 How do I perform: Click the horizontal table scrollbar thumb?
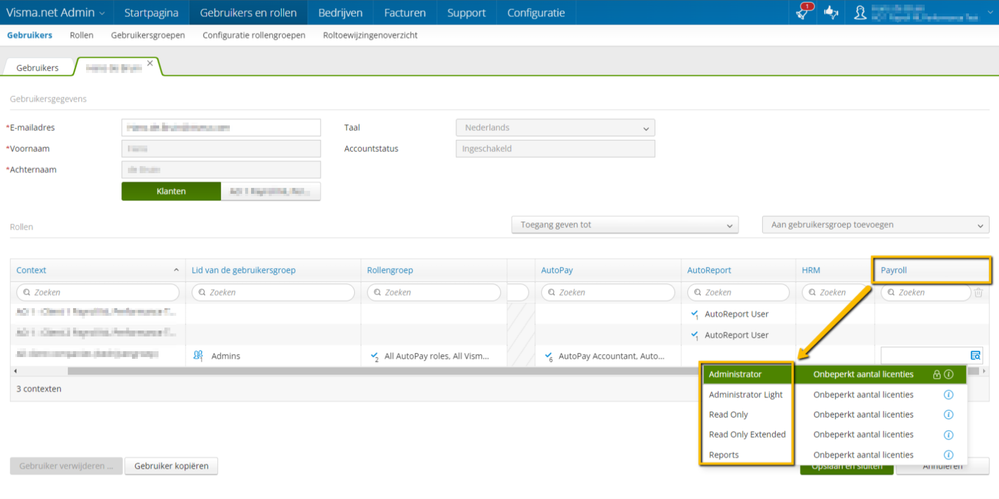pos(522,371)
